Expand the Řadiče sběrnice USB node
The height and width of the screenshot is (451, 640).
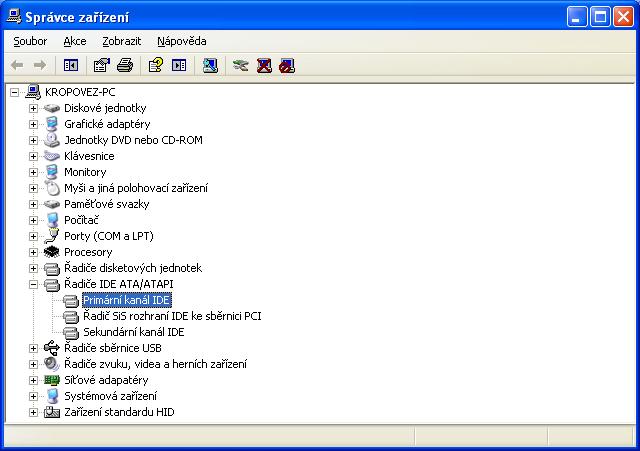(x=33, y=348)
